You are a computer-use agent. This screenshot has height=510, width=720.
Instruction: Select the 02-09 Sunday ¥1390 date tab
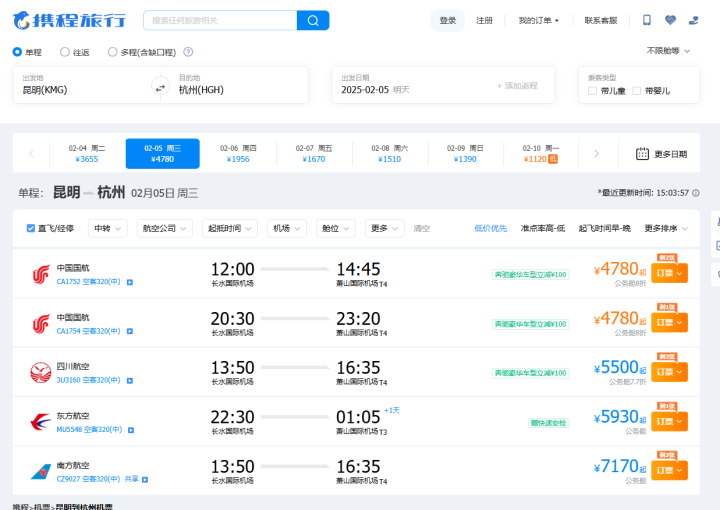click(465, 154)
